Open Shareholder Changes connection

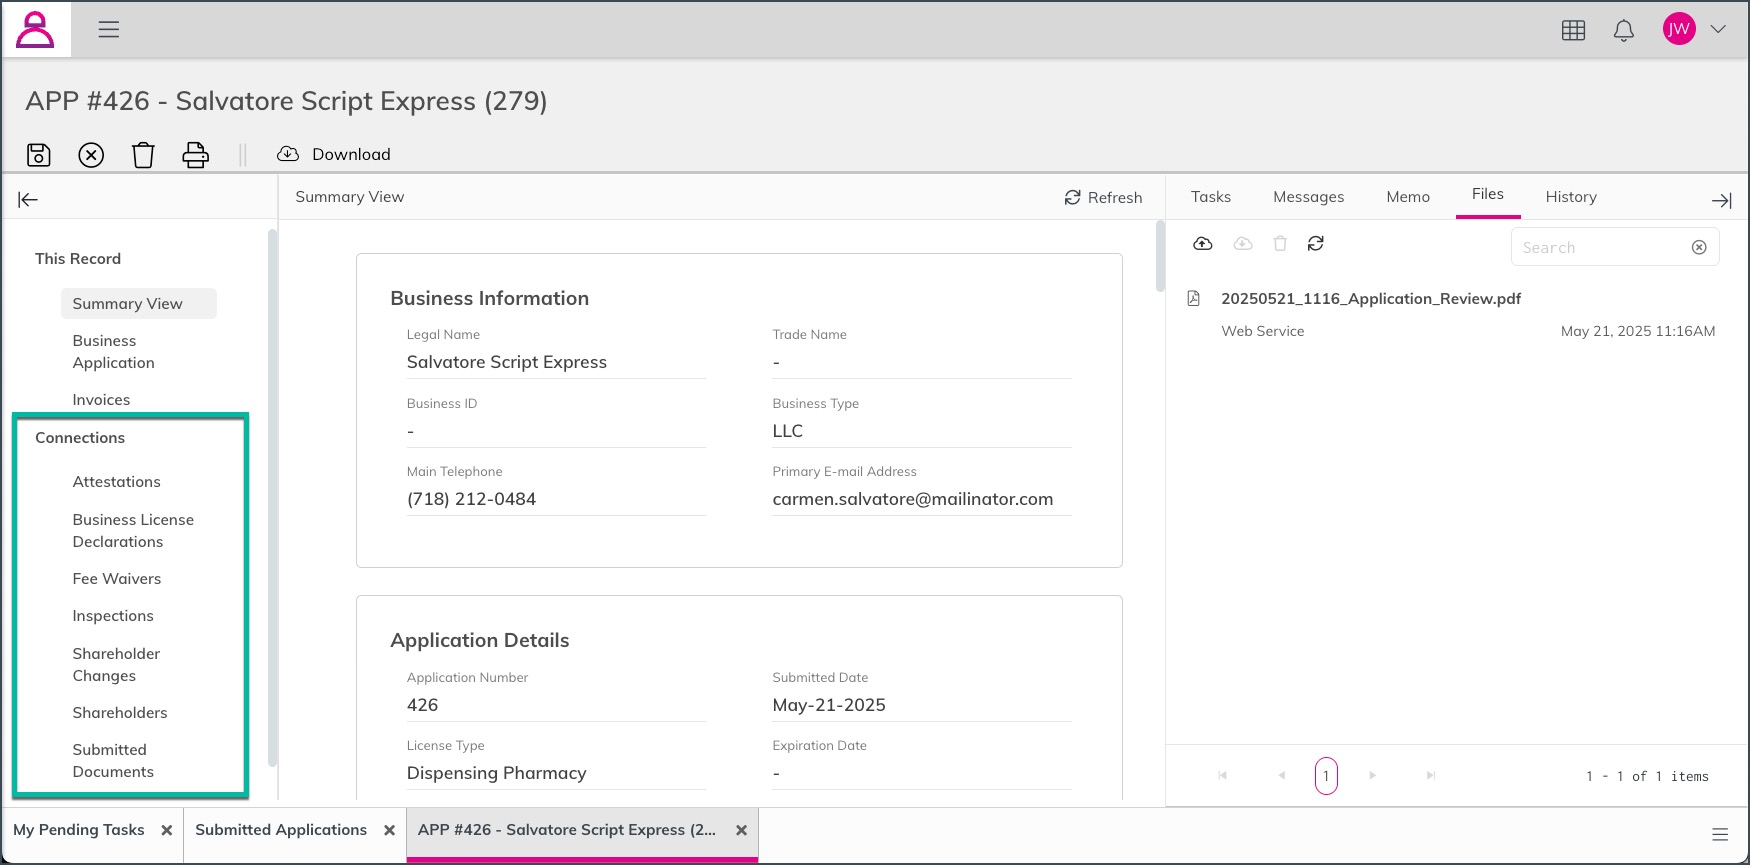[x=116, y=665]
